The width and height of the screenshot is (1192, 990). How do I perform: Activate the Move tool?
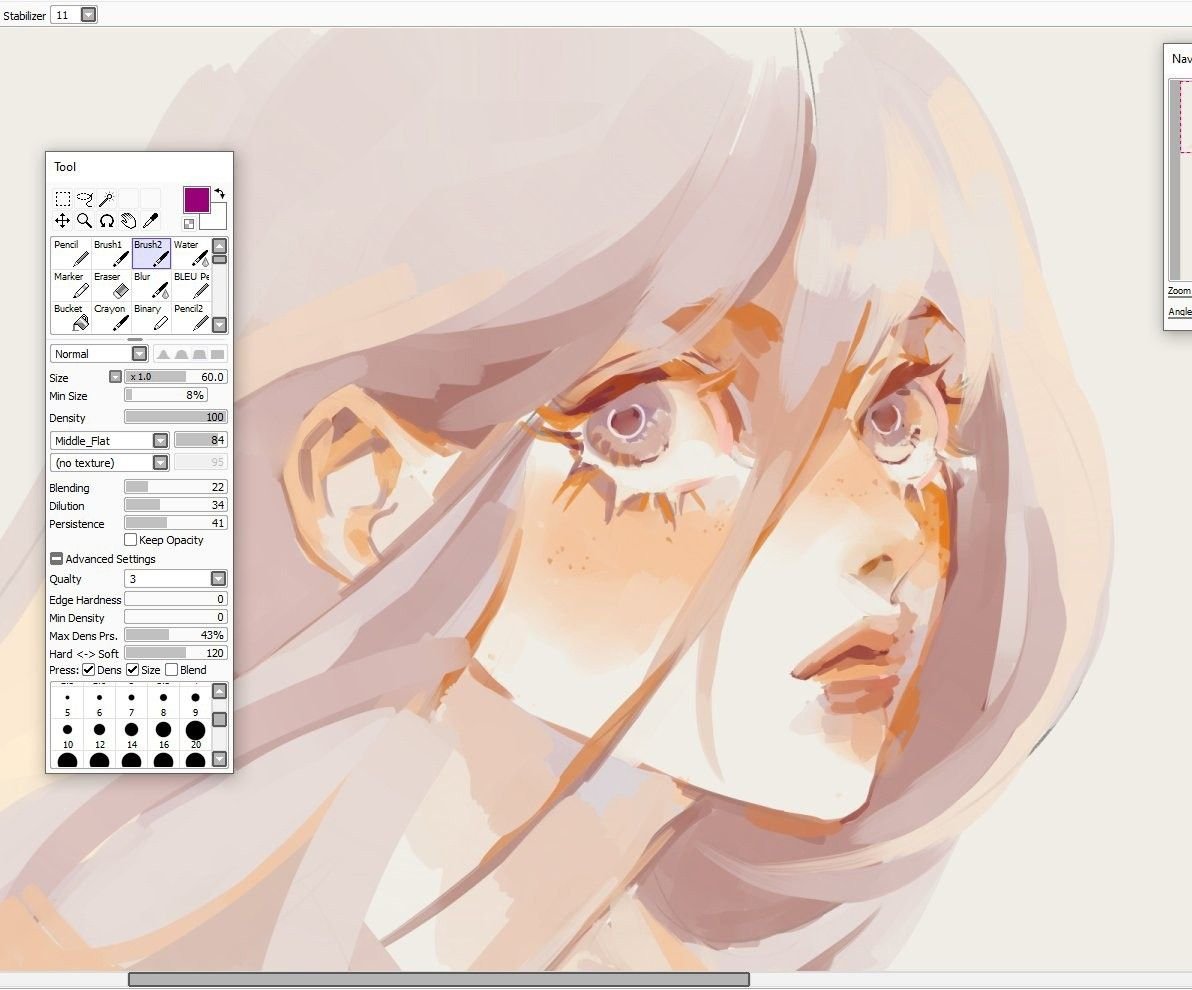click(x=62, y=221)
